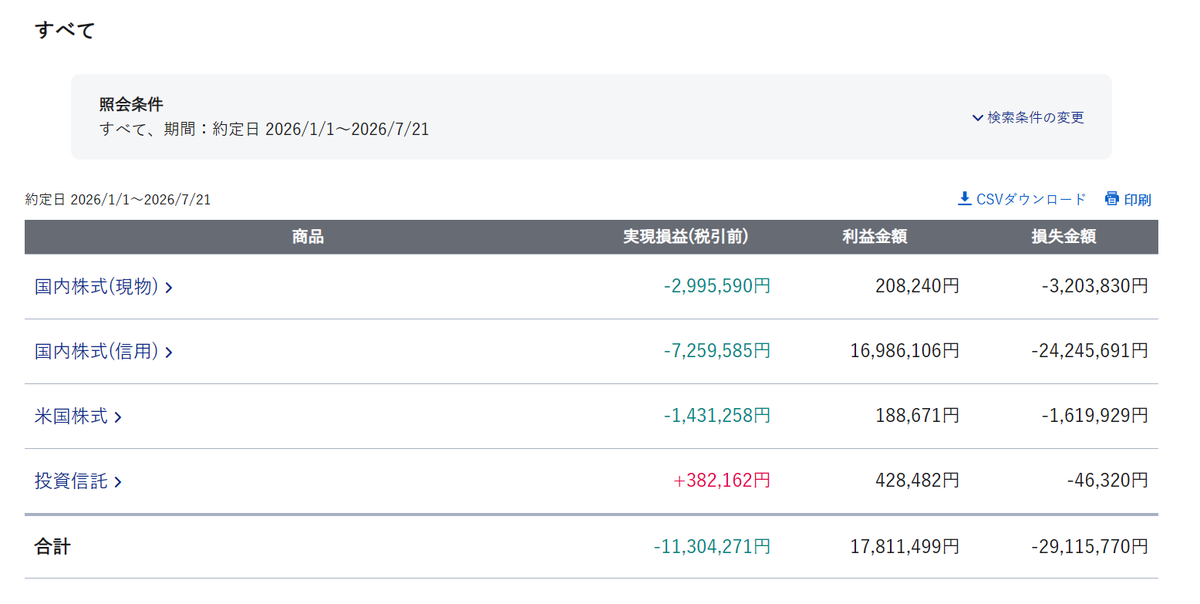
Task: Expand 検索条件の変更 chevron
Action: 978,117
